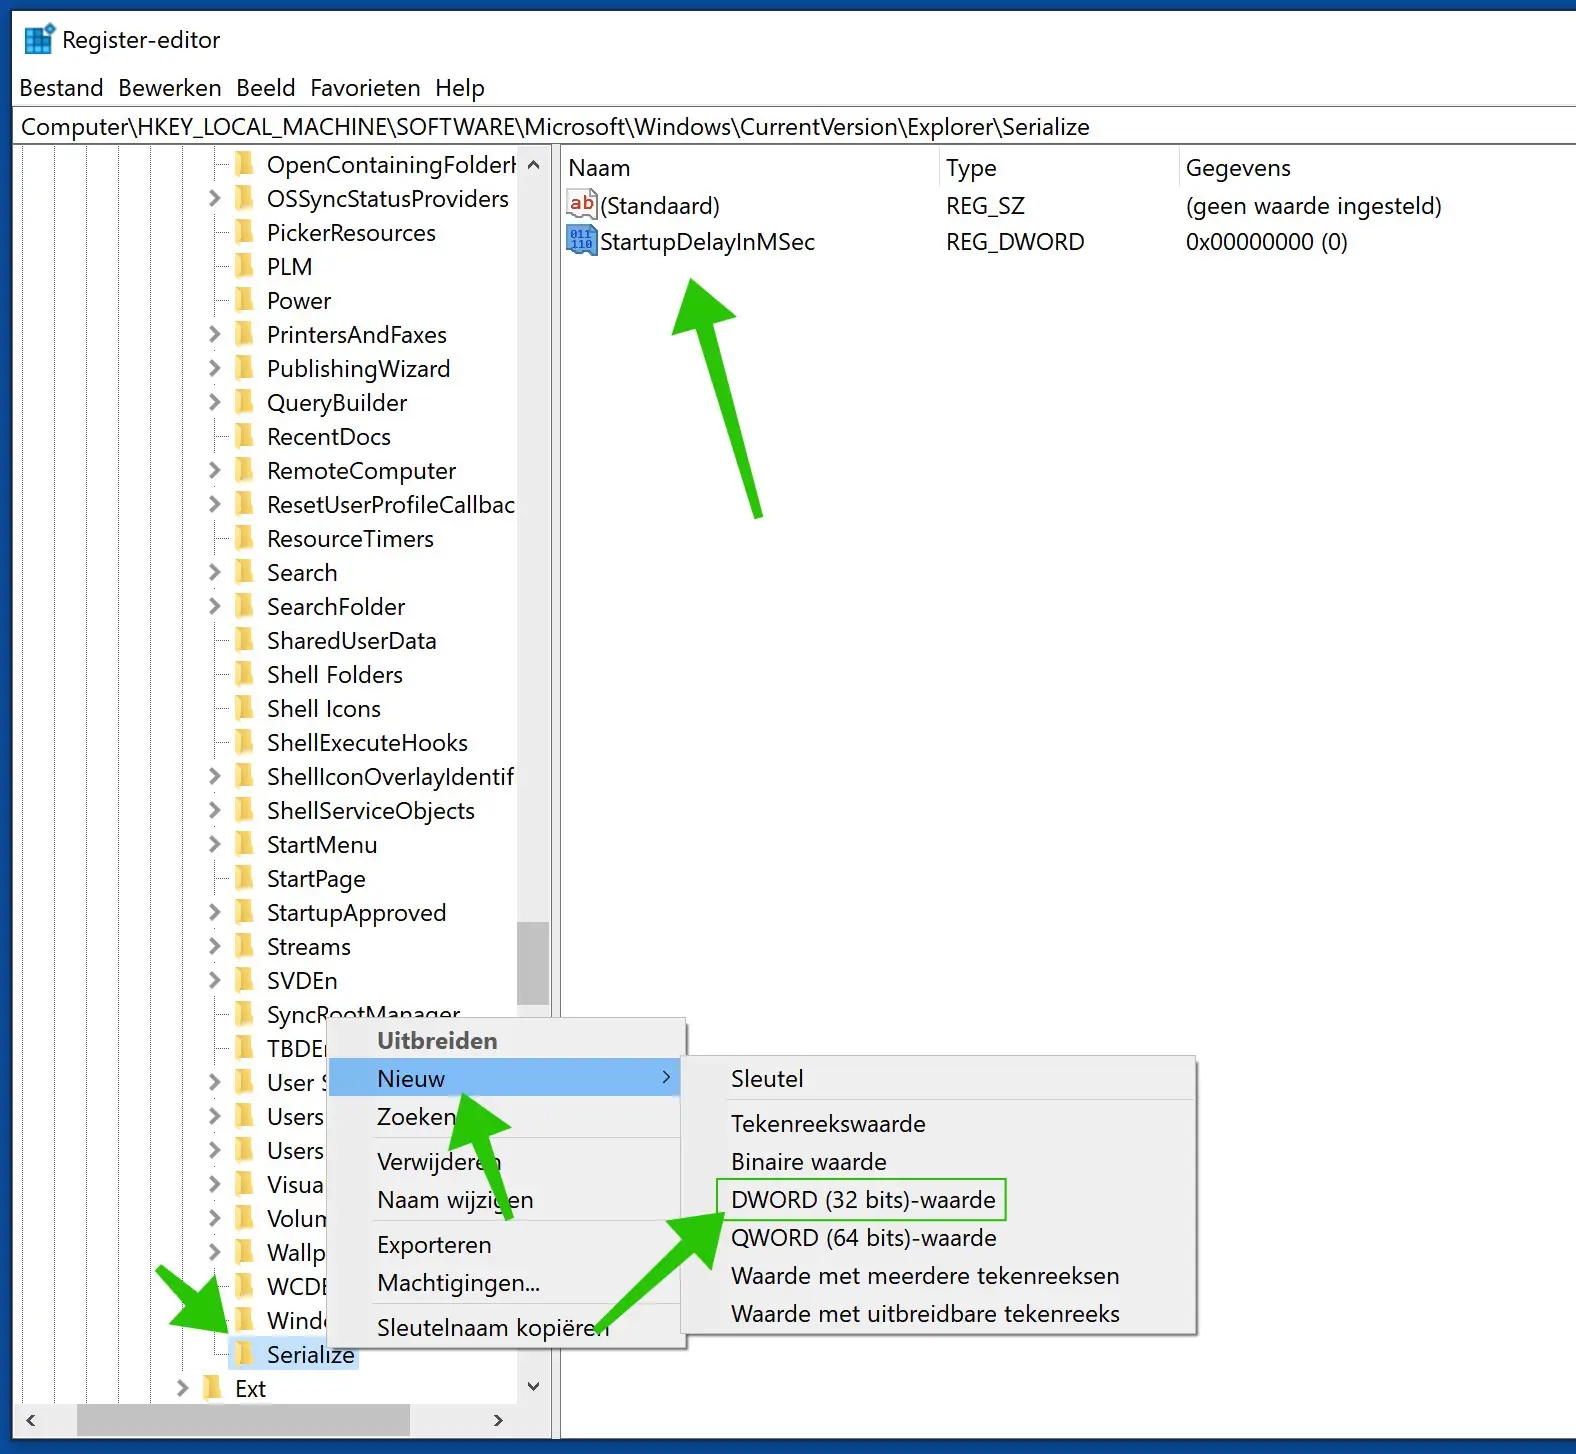Click the Shell Icons folder icon
This screenshot has height=1454, width=1576.
point(244,708)
